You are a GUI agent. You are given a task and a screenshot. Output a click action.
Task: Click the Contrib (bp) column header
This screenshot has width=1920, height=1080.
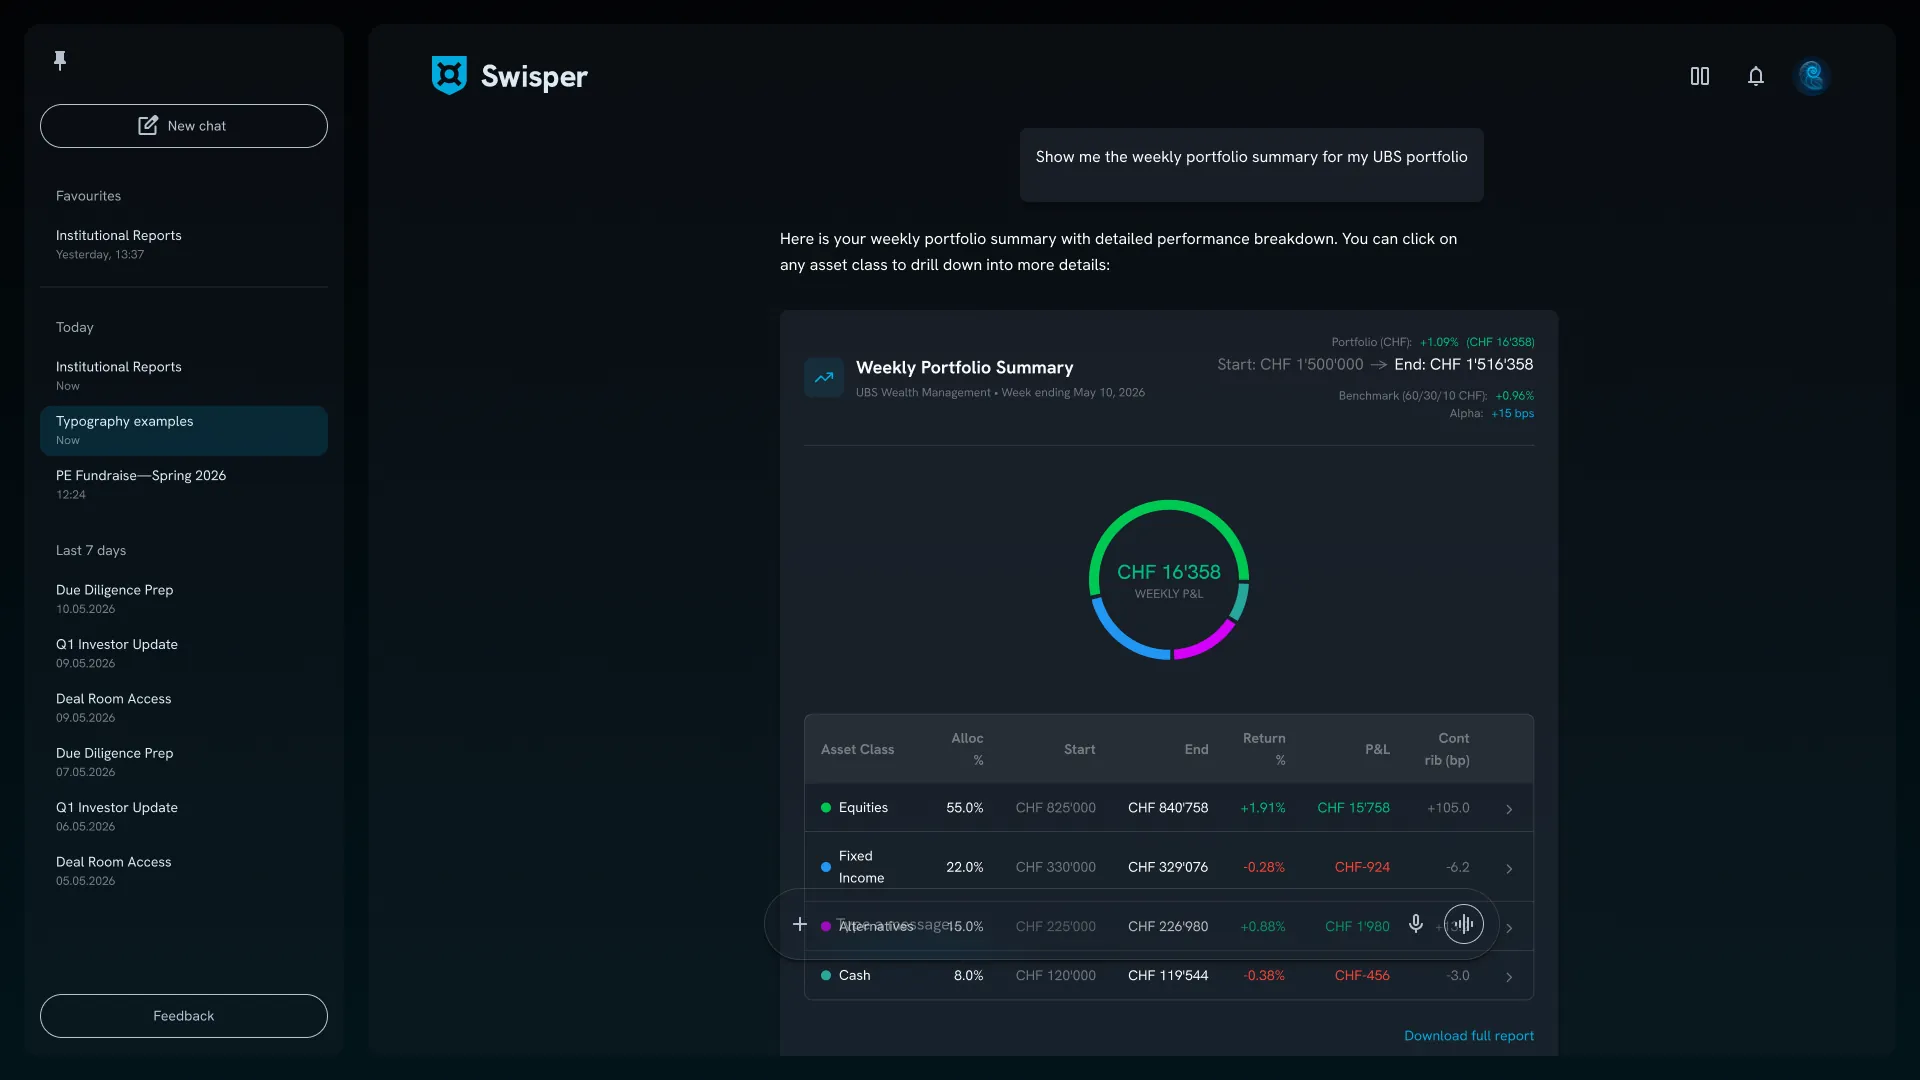pyautogui.click(x=1447, y=749)
